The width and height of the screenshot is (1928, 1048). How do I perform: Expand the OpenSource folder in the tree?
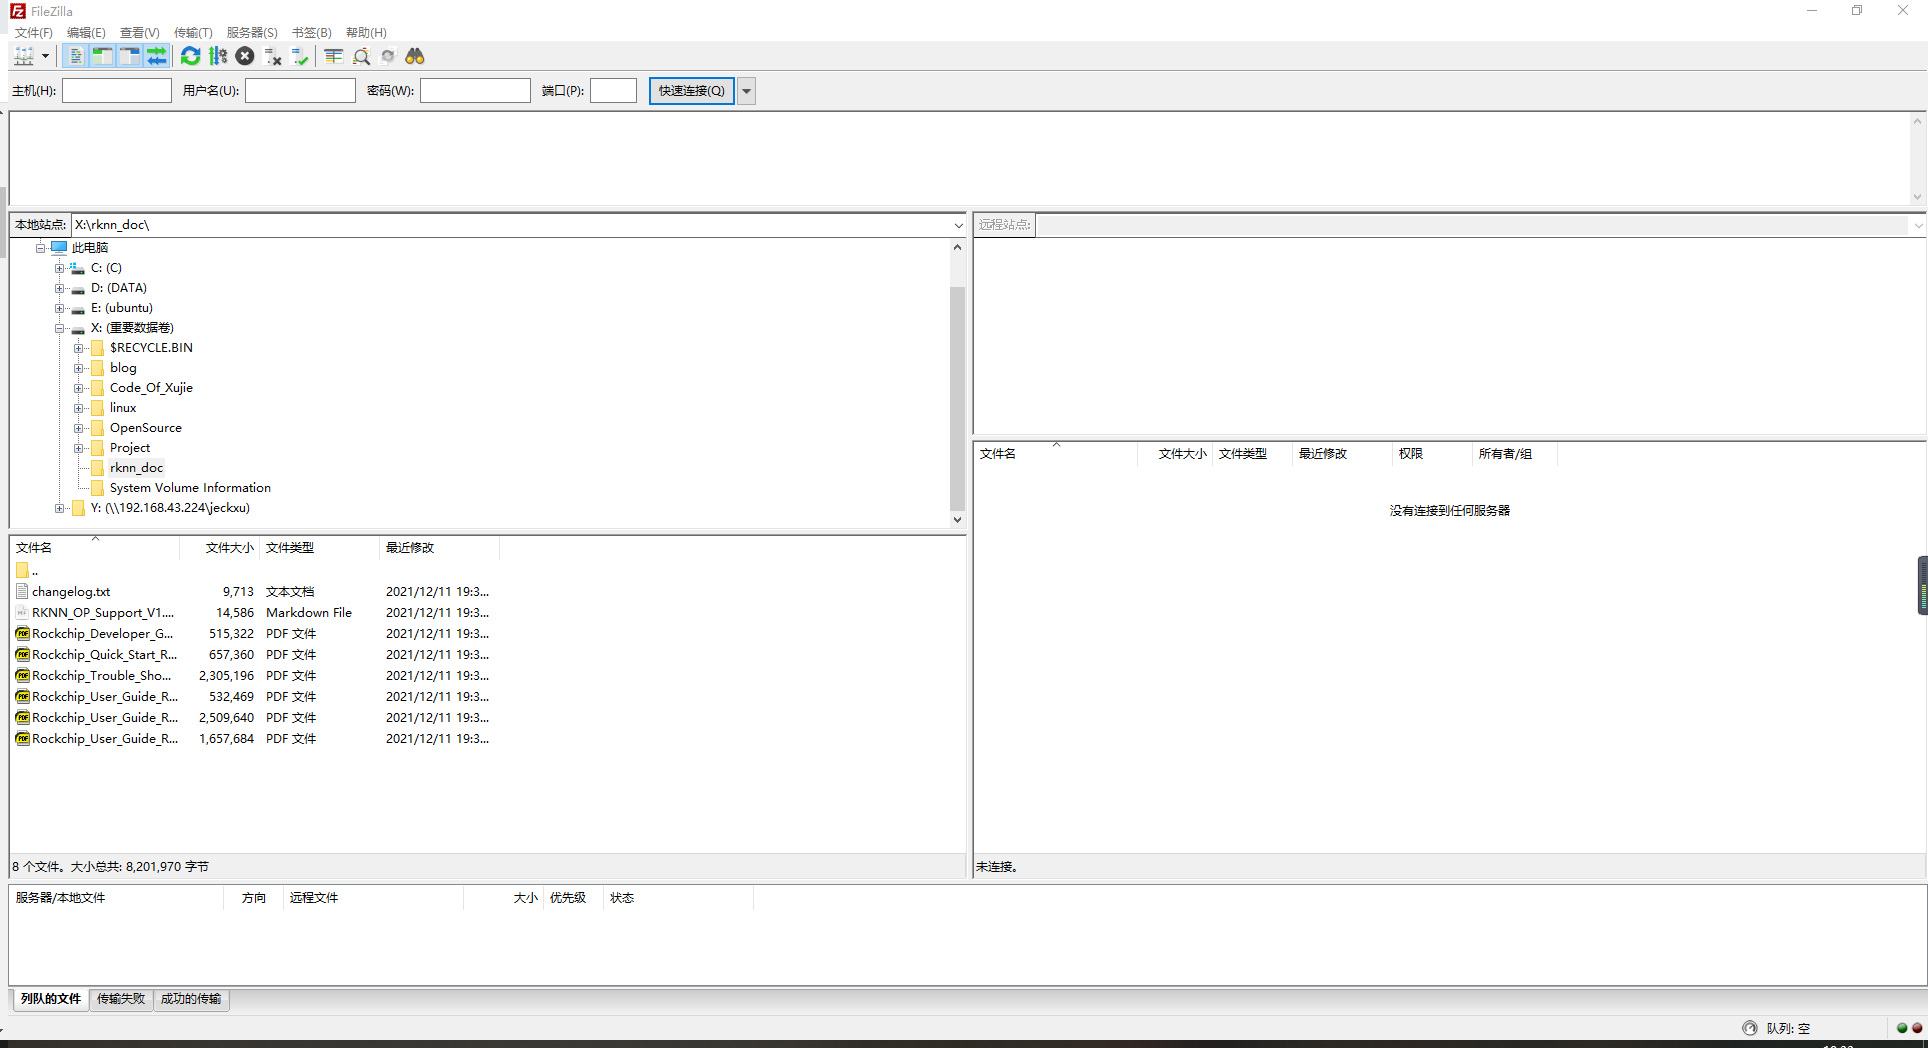point(80,427)
